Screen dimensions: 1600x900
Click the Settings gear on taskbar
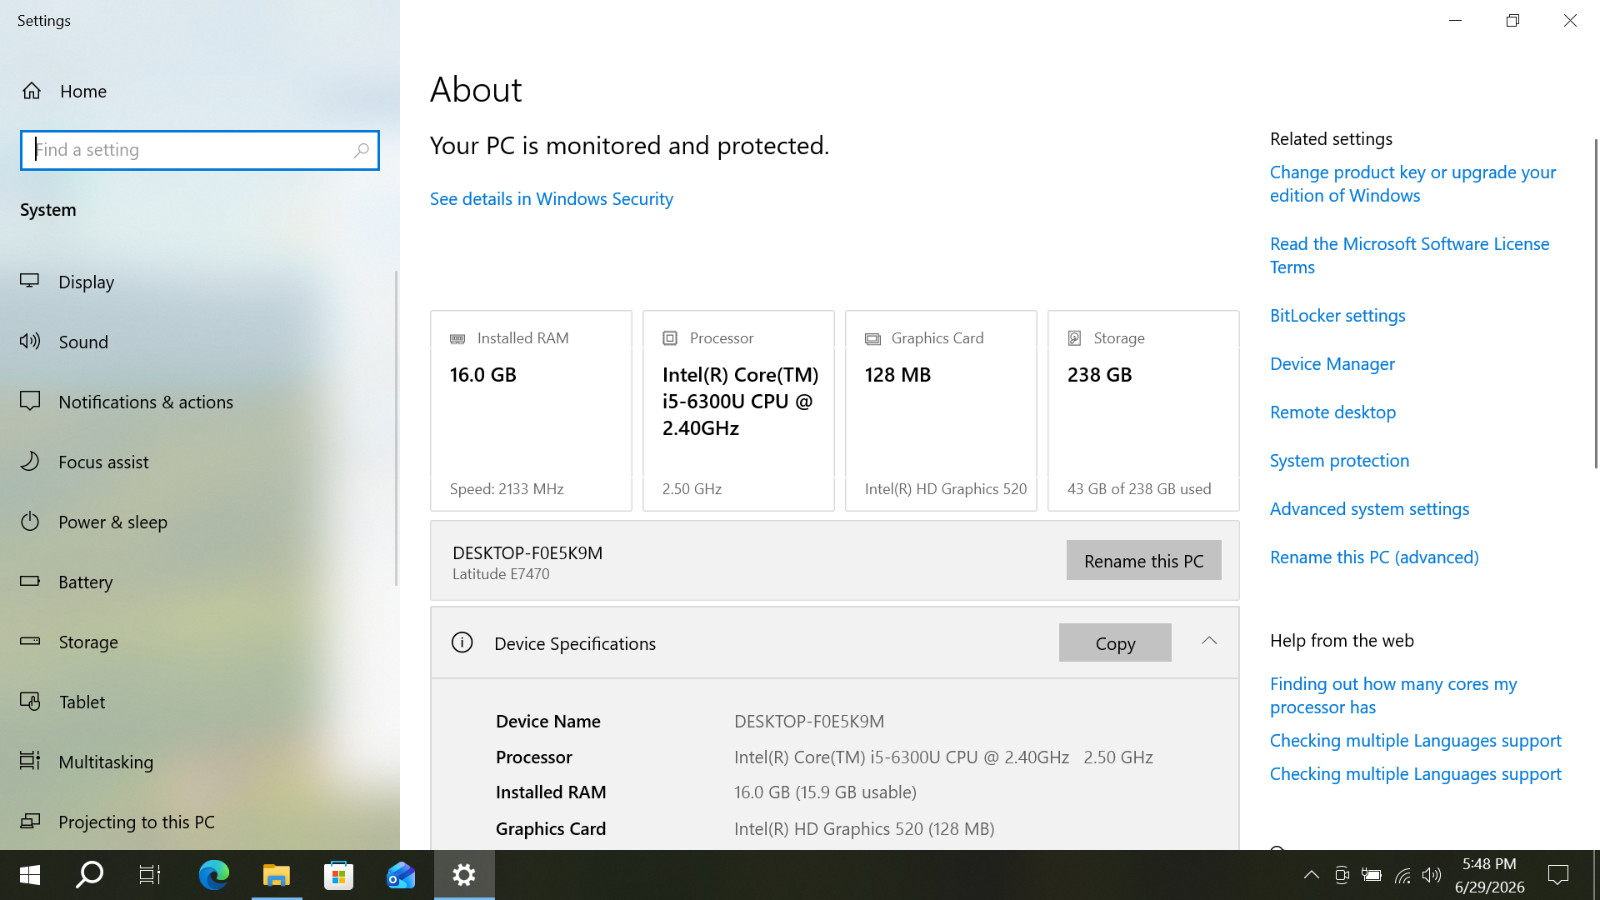click(x=464, y=875)
